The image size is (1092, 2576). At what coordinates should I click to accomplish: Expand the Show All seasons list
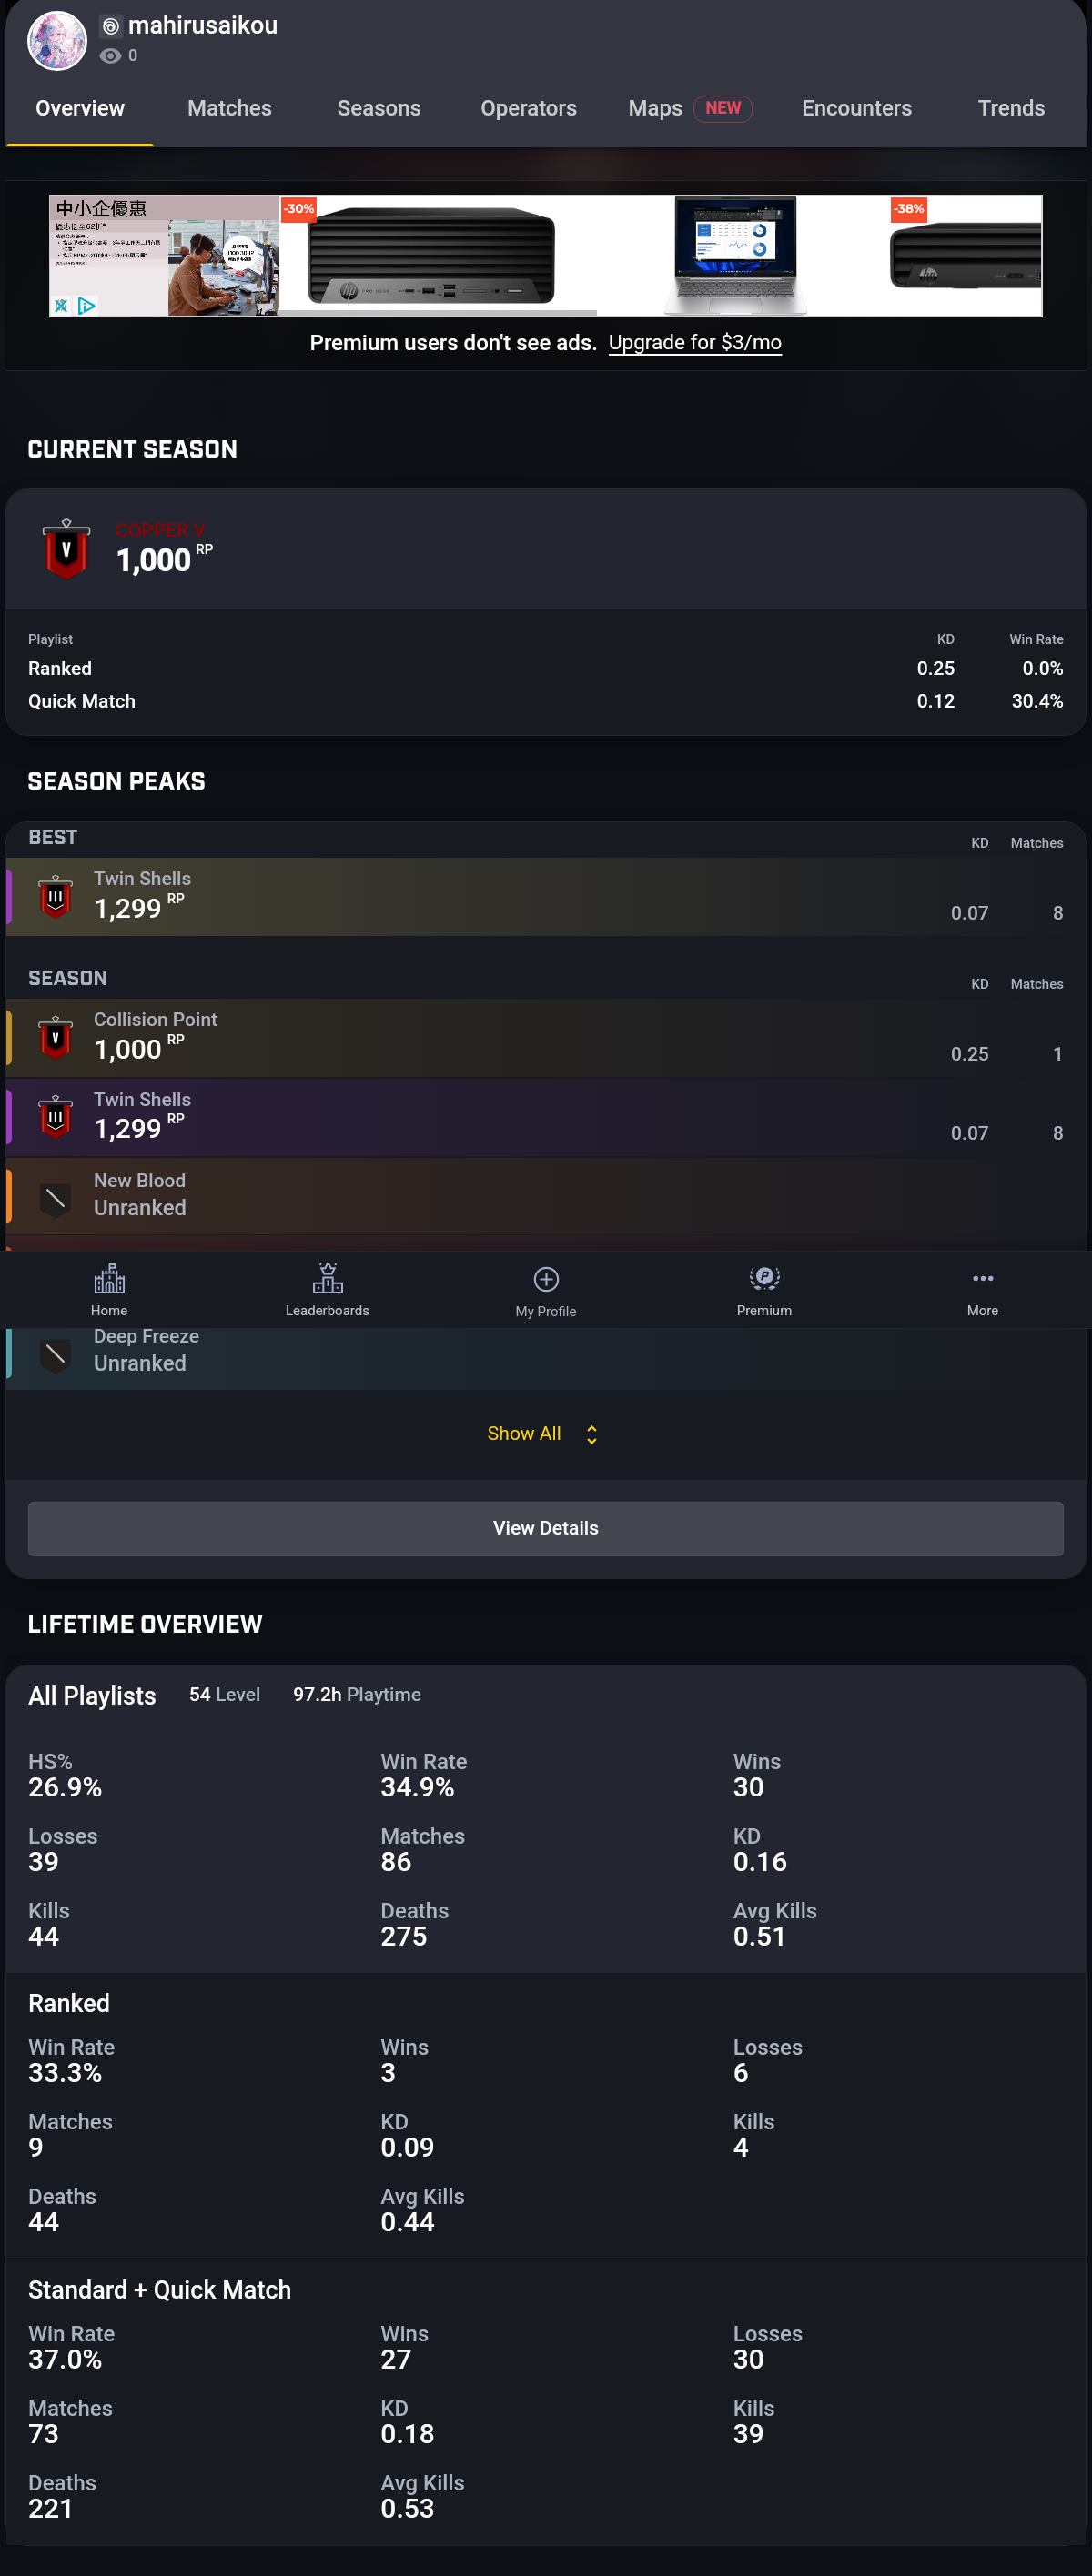[524, 1434]
